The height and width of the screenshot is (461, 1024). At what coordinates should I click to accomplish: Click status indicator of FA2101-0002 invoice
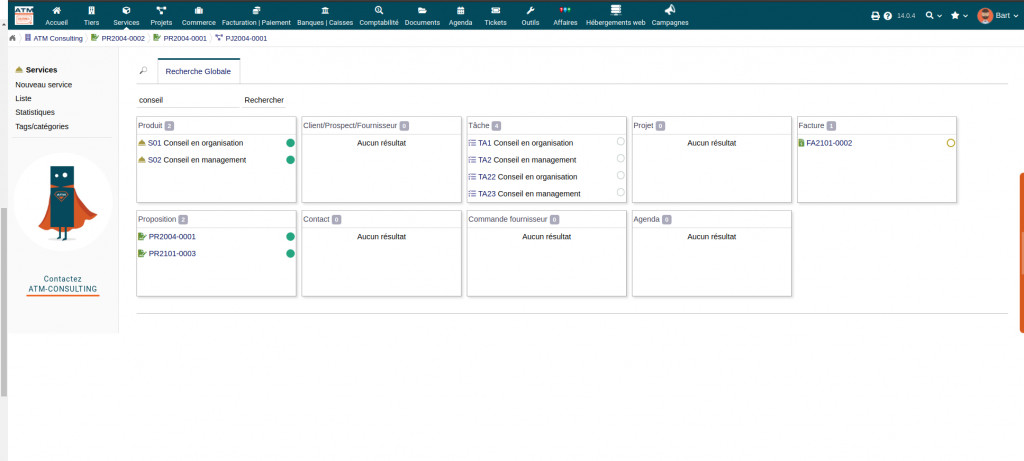(951, 143)
